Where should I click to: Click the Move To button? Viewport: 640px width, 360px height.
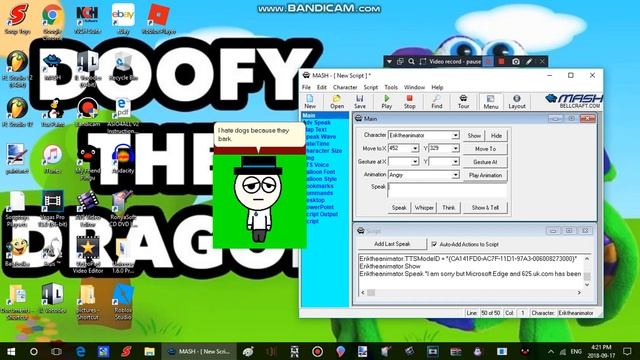click(485, 149)
